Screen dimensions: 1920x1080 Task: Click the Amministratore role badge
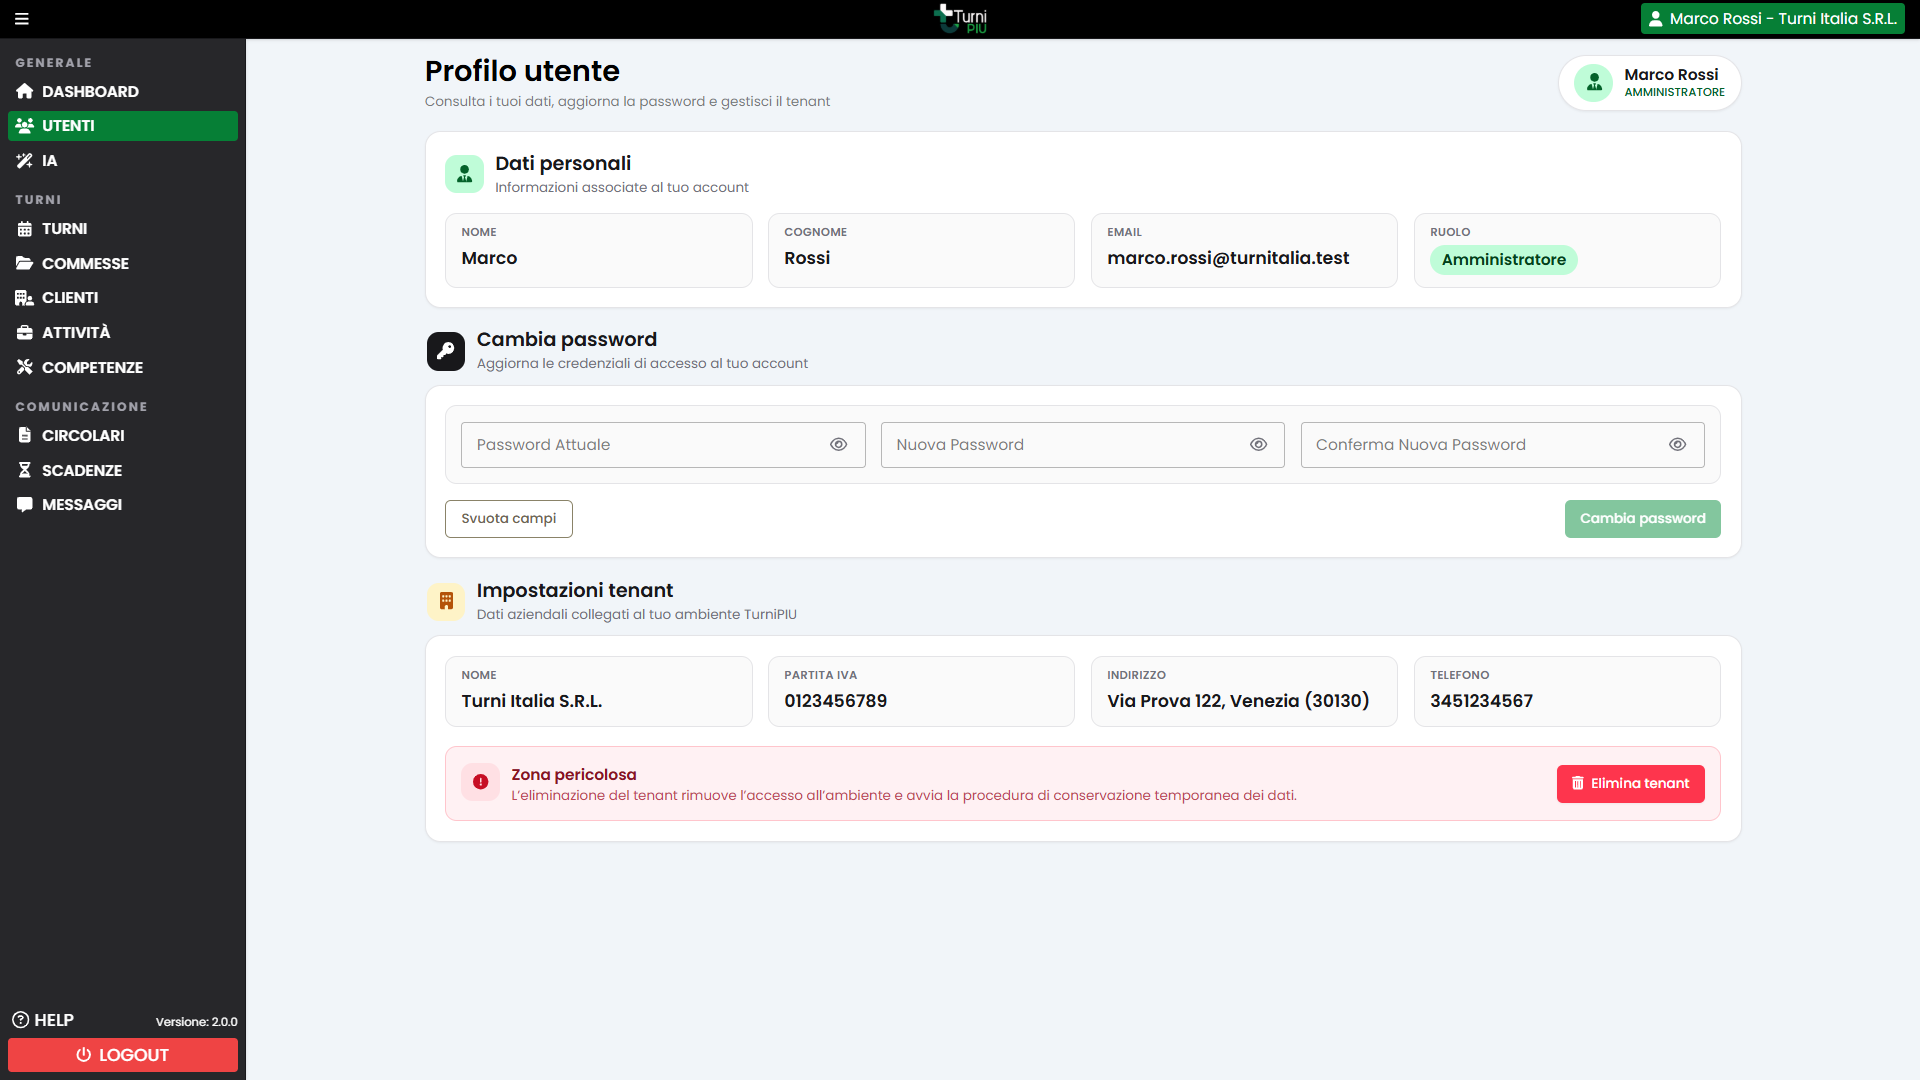coord(1503,260)
